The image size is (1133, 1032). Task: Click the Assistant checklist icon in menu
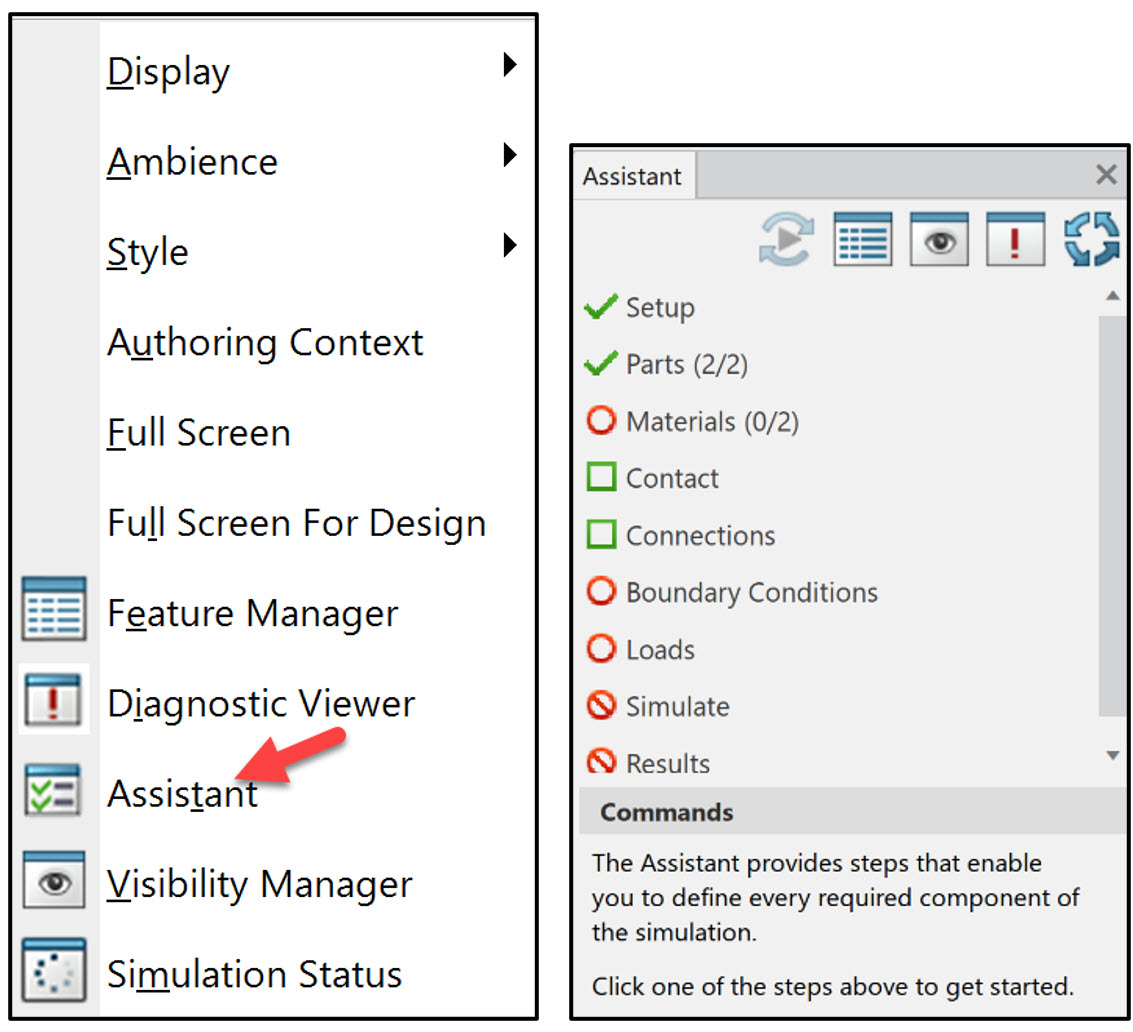53,793
